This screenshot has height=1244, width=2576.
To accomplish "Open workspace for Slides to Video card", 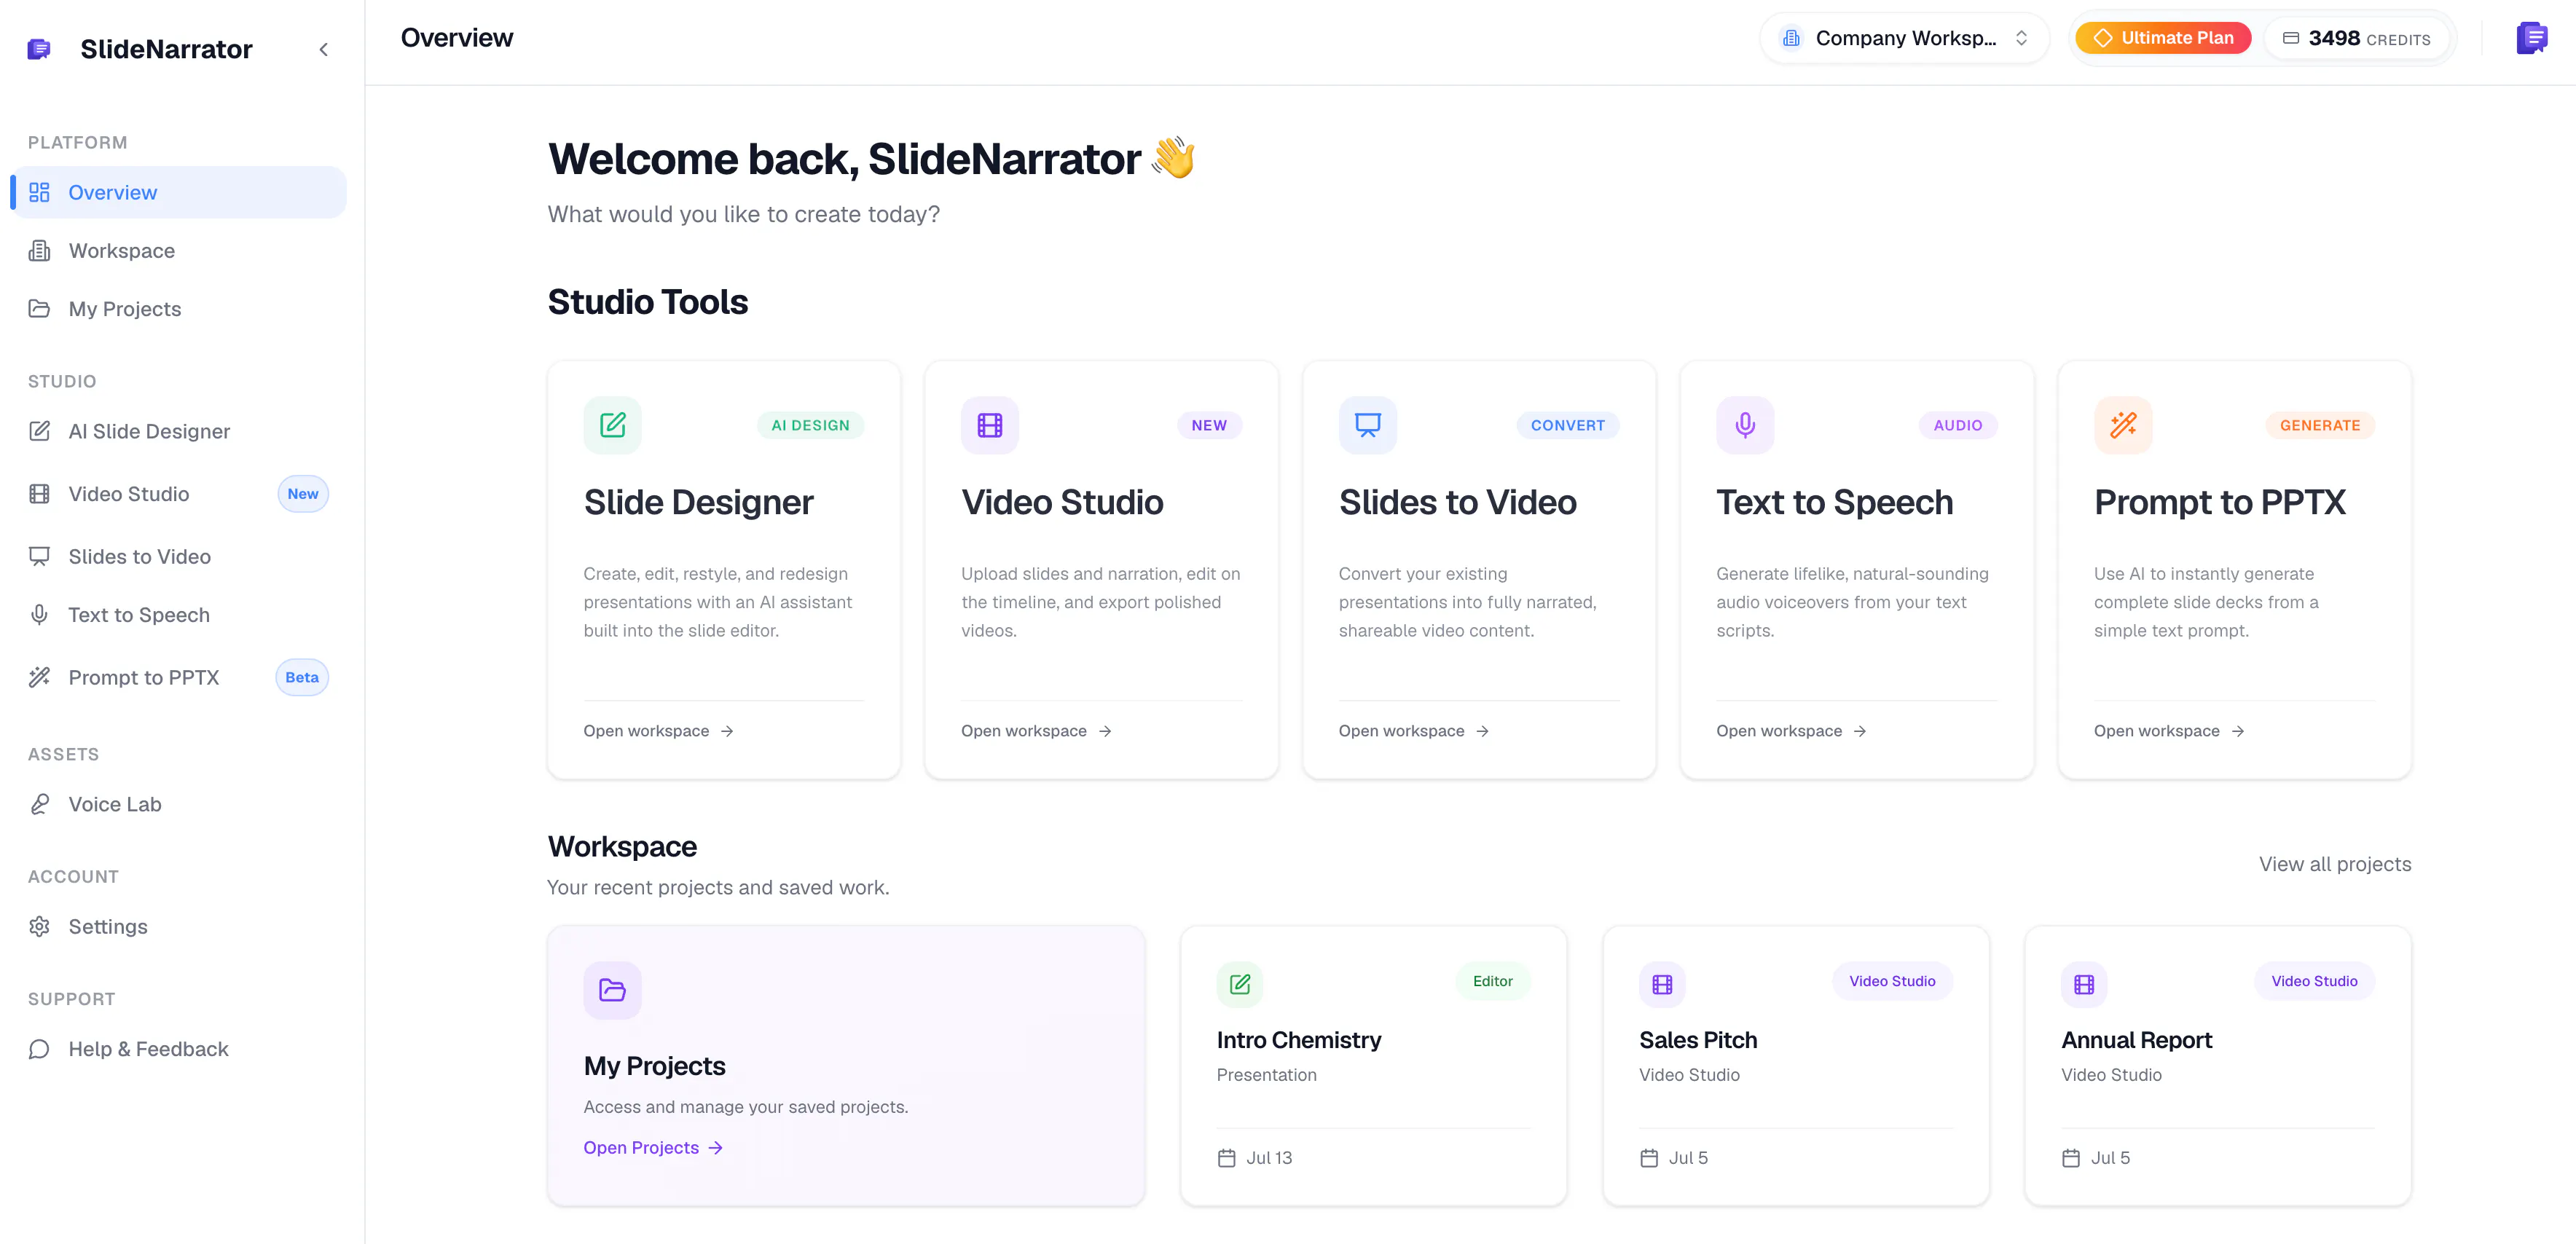I will coord(1414,731).
